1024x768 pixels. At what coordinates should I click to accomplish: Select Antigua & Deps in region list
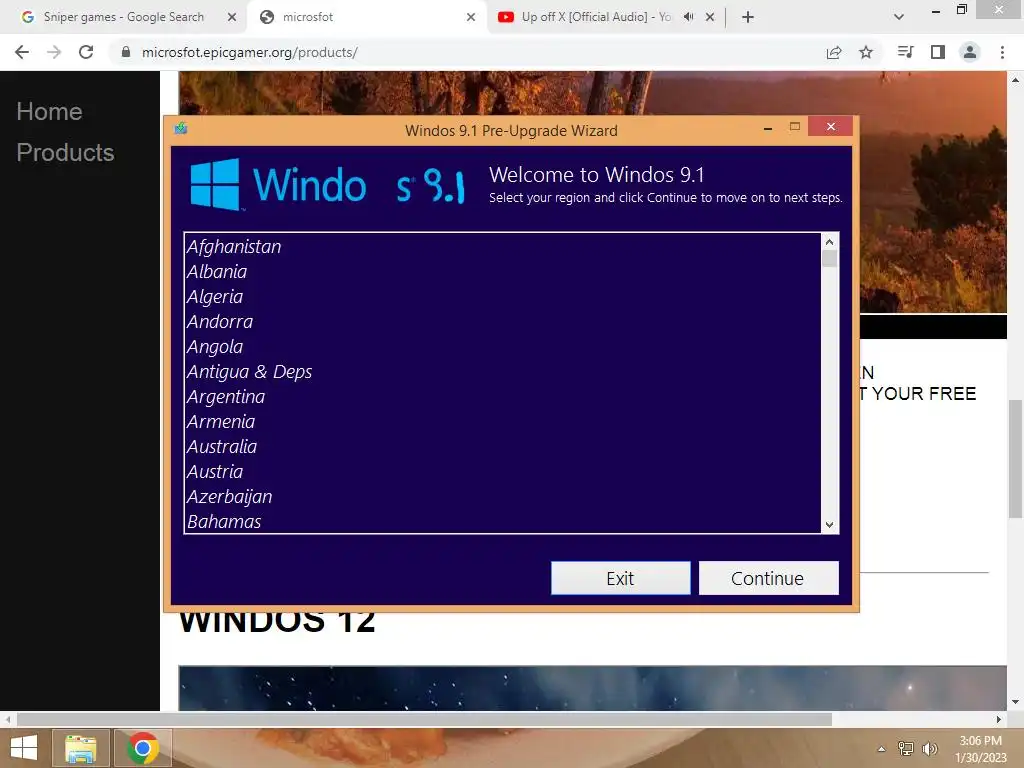pyautogui.click(x=502, y=372)
